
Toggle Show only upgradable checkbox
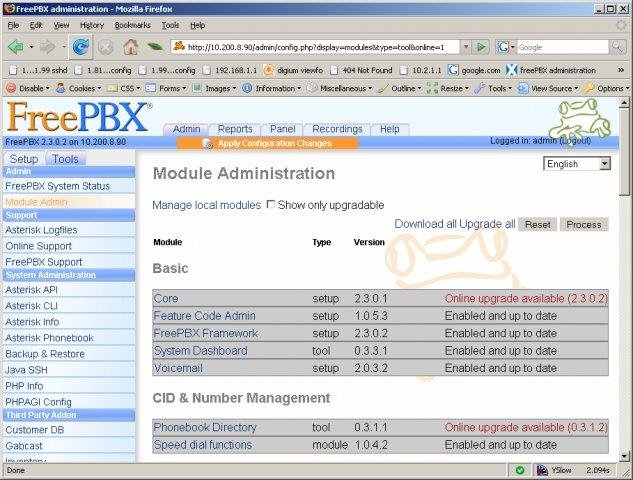click(270, 204)
